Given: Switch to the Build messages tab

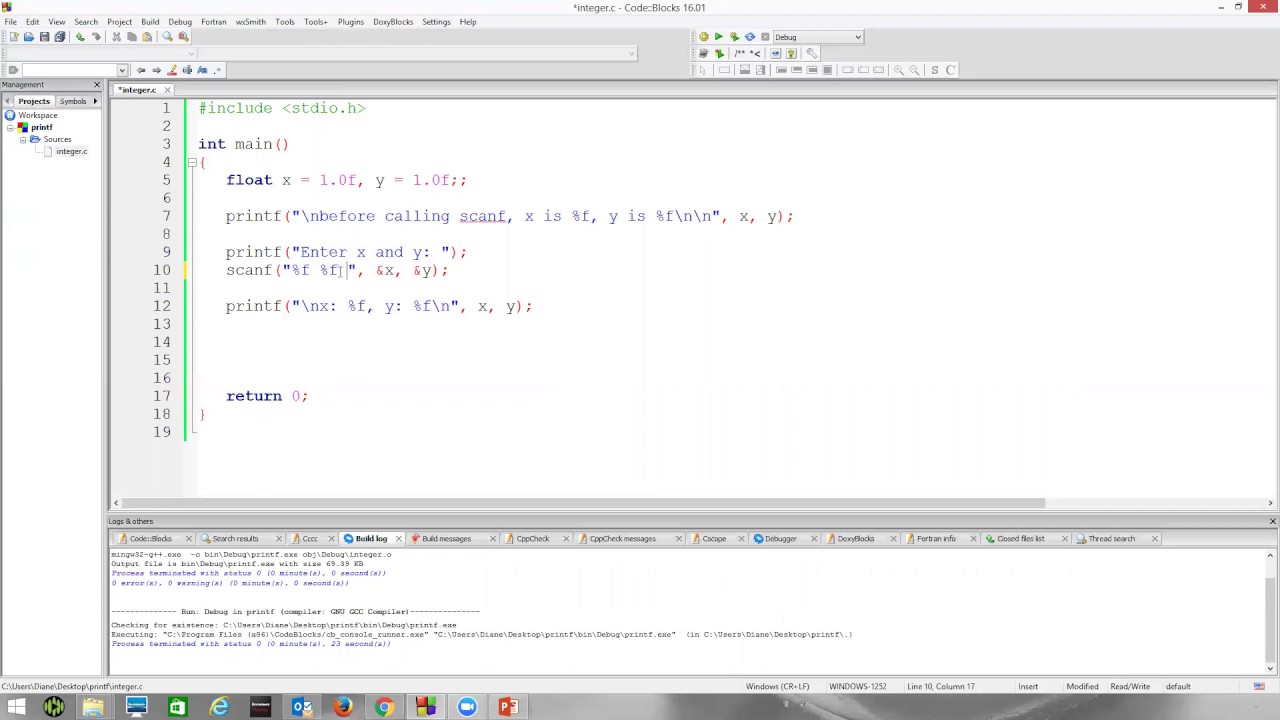Looking at the screenshot, I should tap(446, 539).
